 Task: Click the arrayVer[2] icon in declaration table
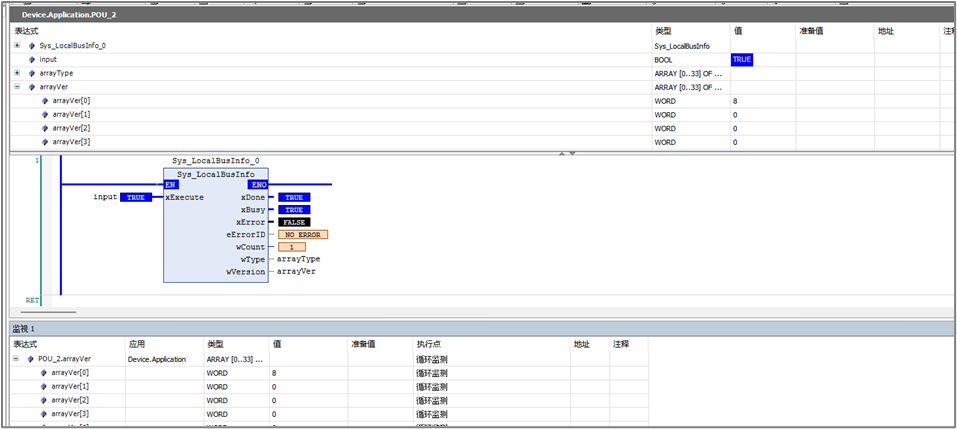tap(45, 128)
